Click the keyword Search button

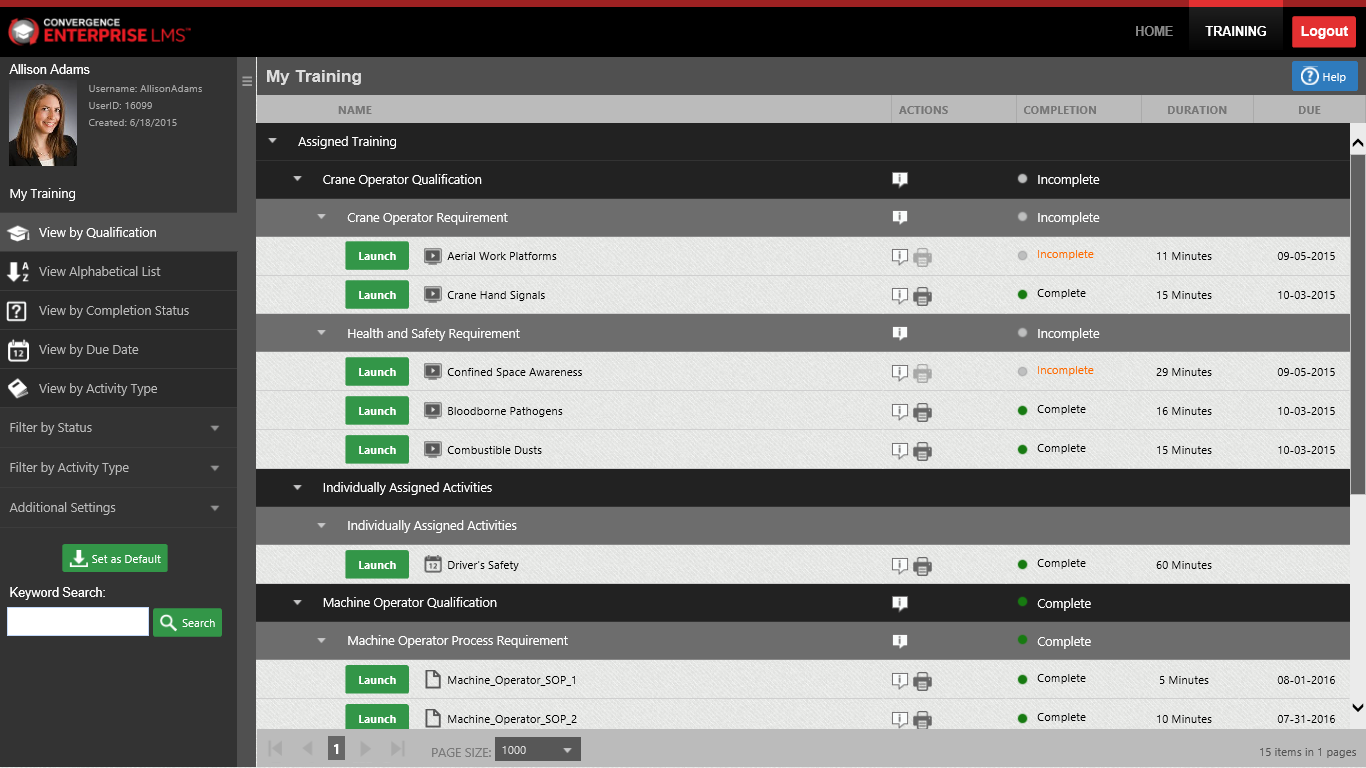[187, 622]
